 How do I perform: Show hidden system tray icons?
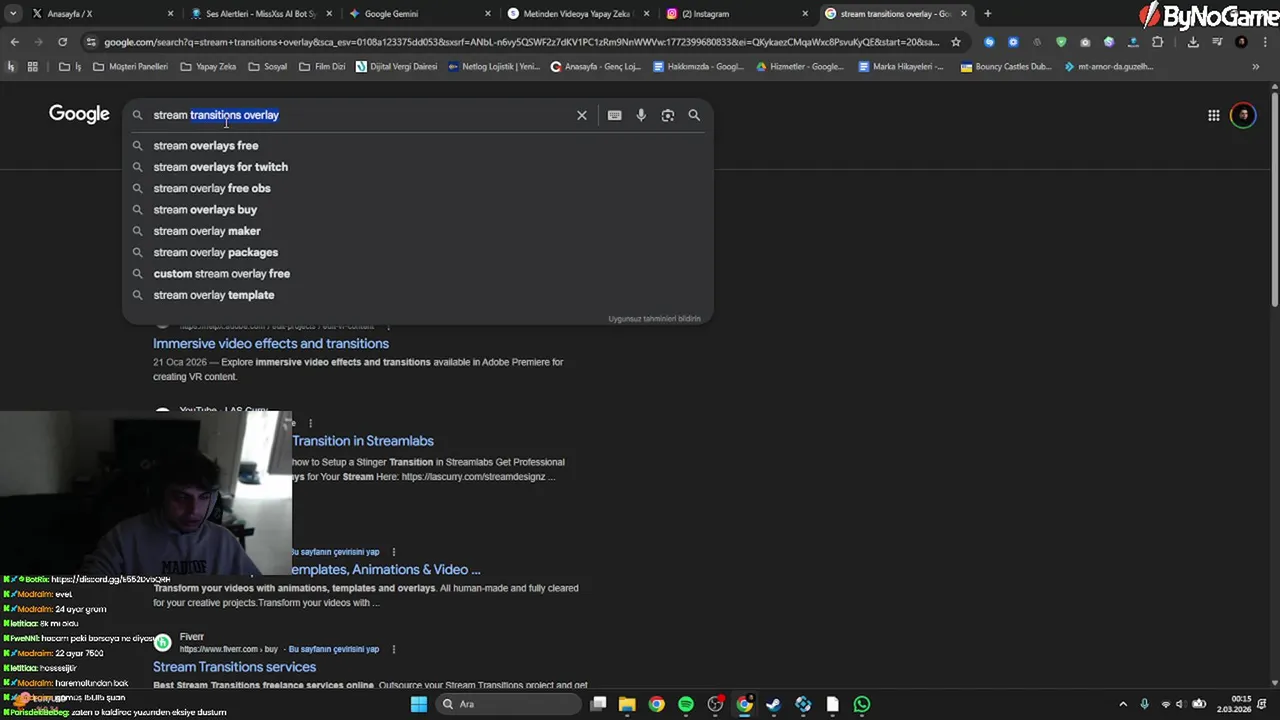pos(1122,704)
